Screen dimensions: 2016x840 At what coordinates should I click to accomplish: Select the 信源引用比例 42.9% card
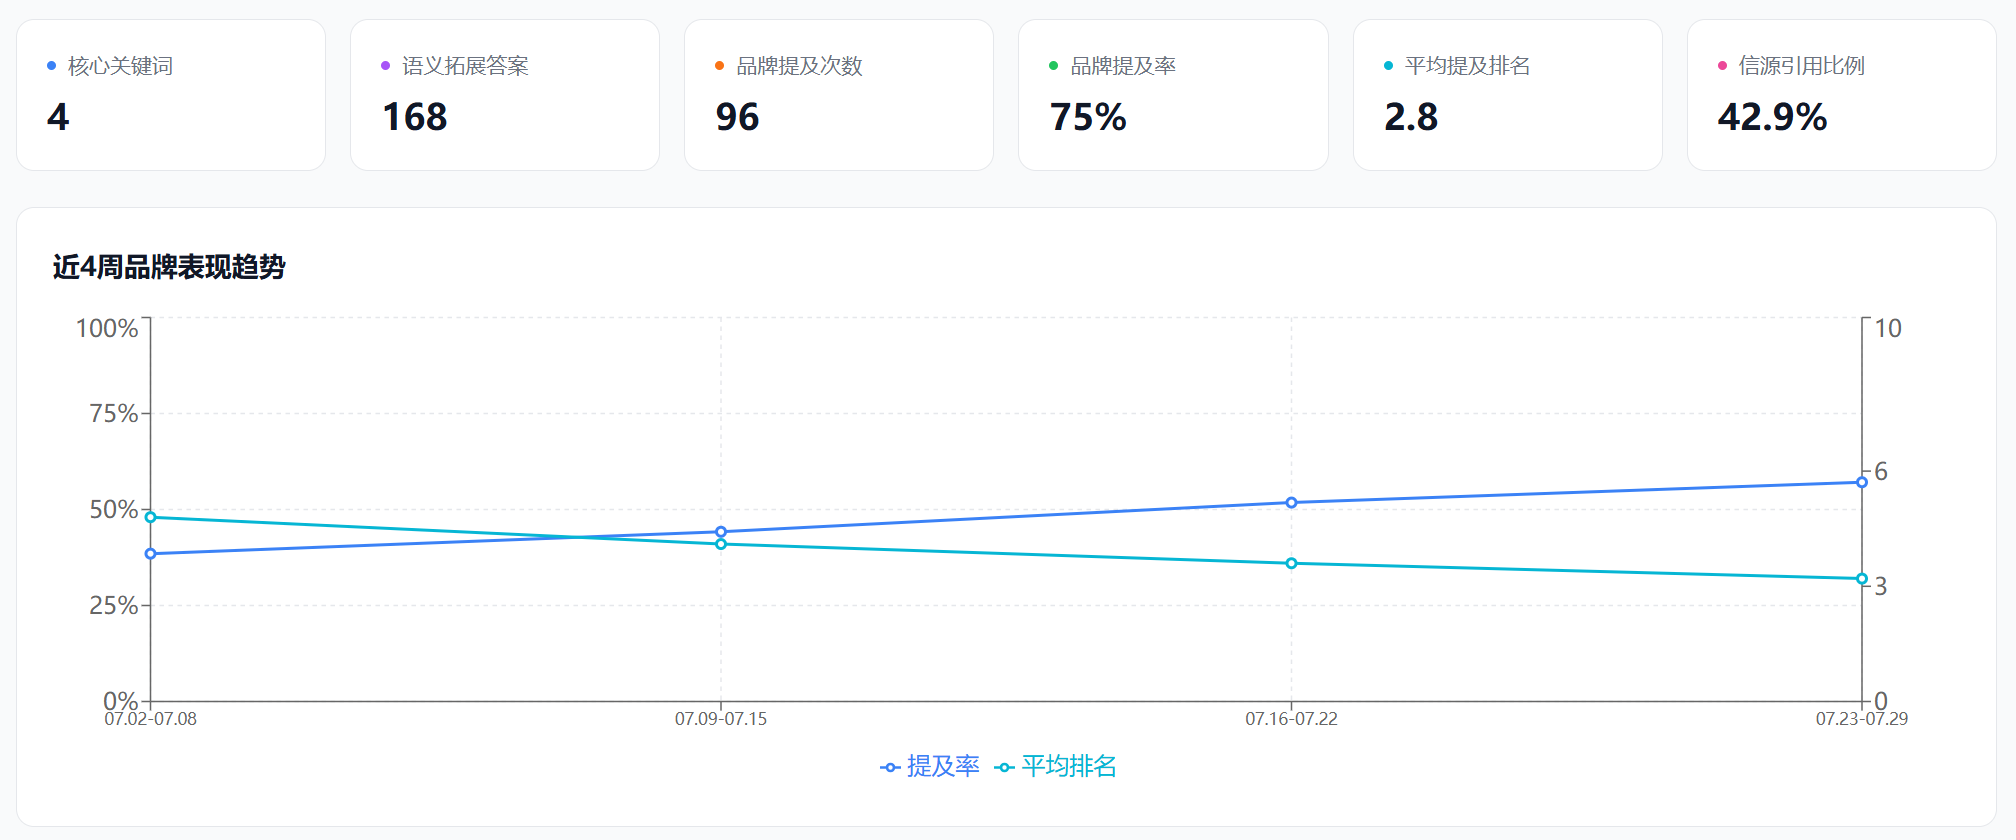click(x=1842, y=95)
